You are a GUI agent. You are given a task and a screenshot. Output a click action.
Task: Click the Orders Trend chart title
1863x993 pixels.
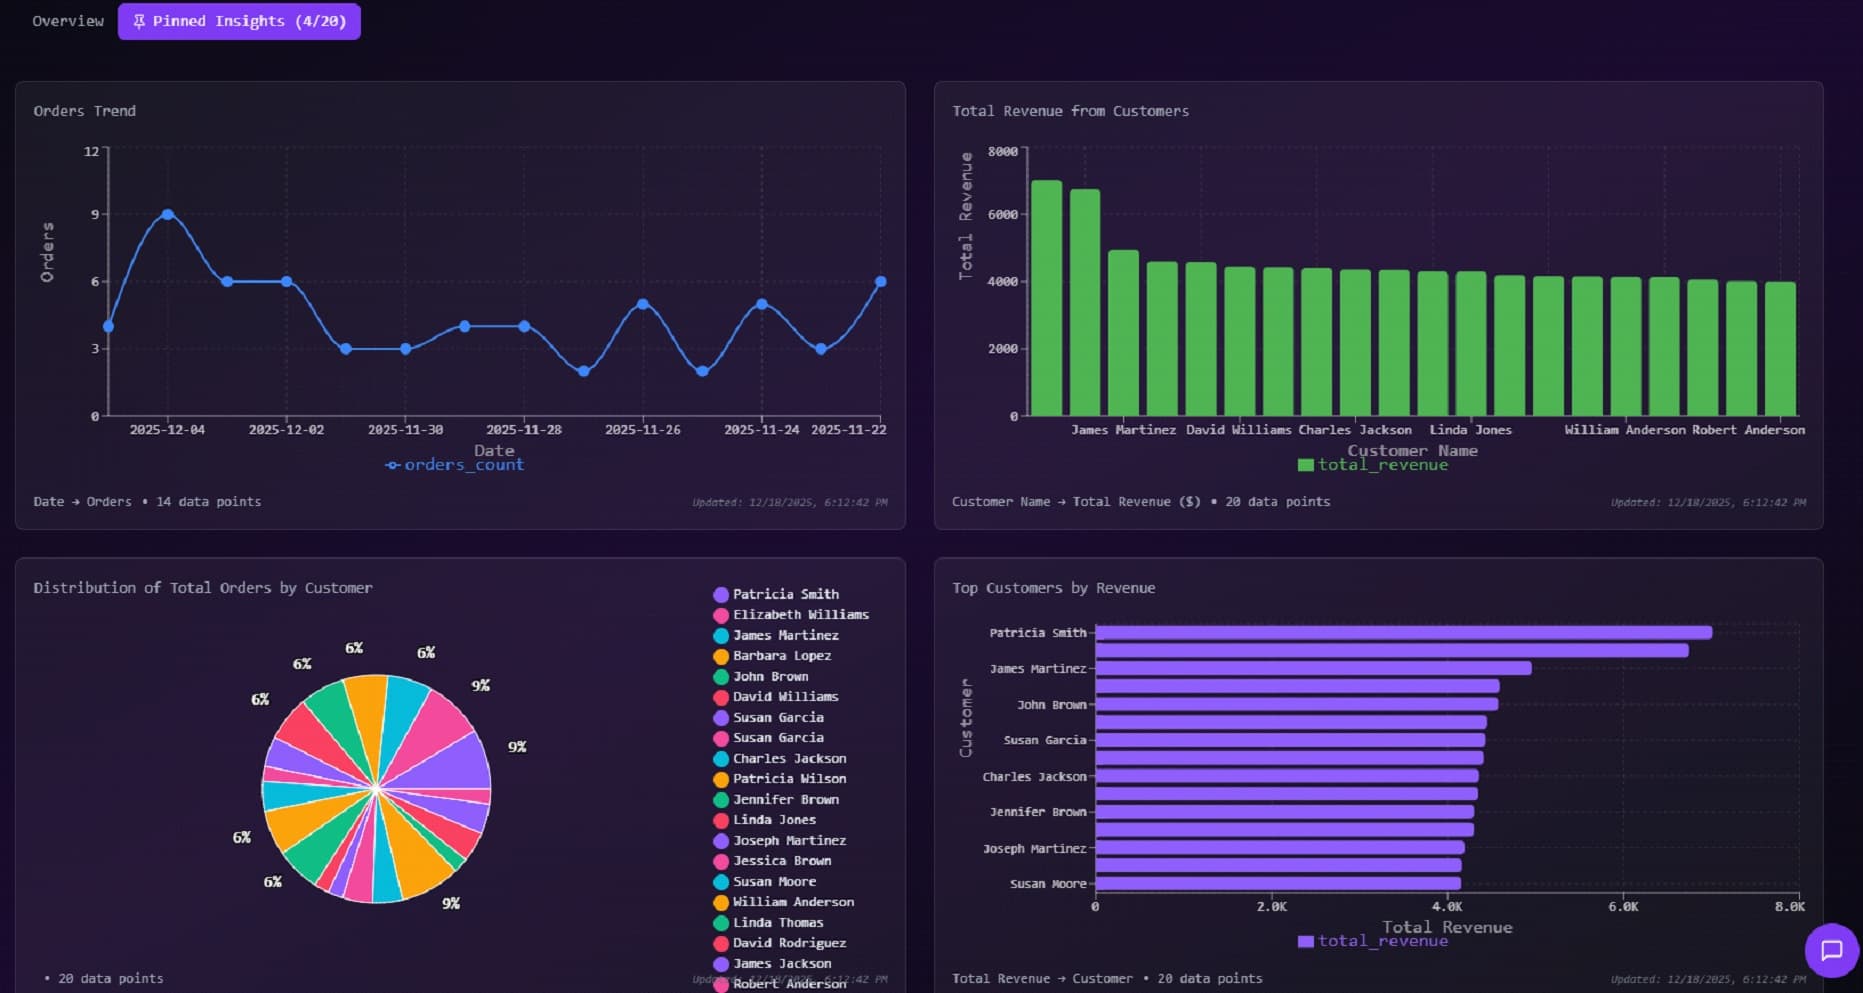[85, 110]
